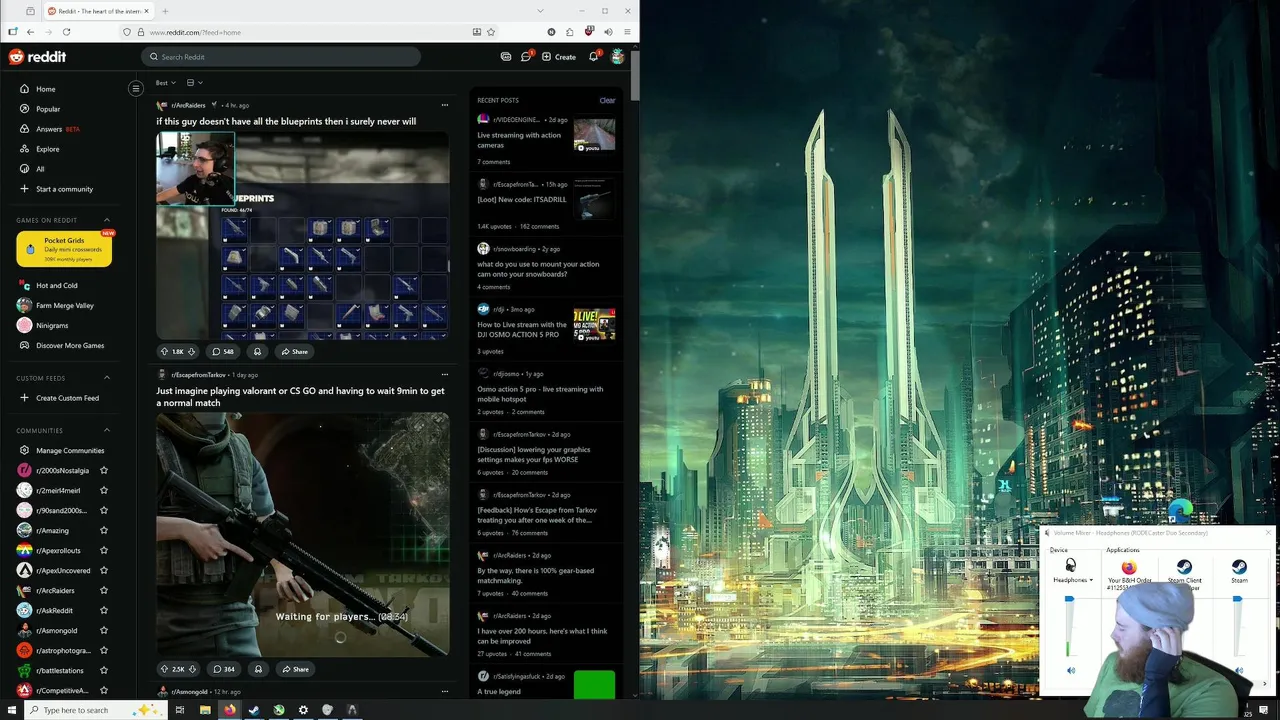Collapse the Games on Reddit section
Image resolution: width=1280 pixels, height=720 pixels.
(107, 220)
